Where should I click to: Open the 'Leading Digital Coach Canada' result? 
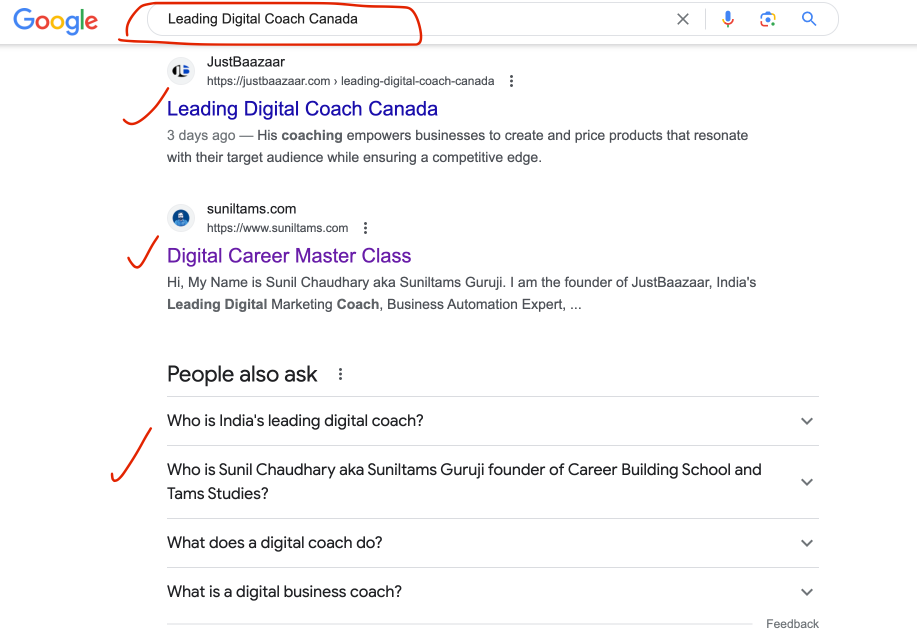302,108
